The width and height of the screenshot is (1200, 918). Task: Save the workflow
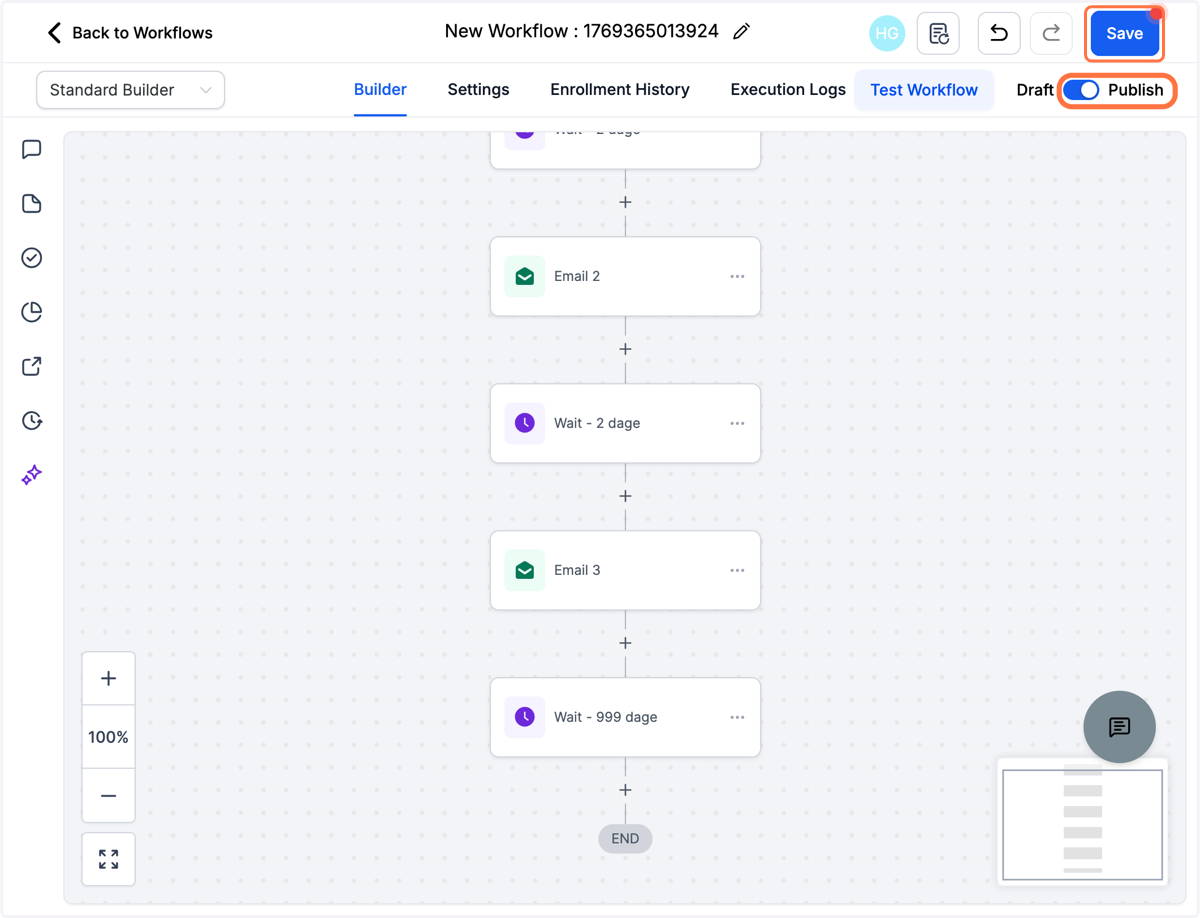click(x=1124, y=34)
